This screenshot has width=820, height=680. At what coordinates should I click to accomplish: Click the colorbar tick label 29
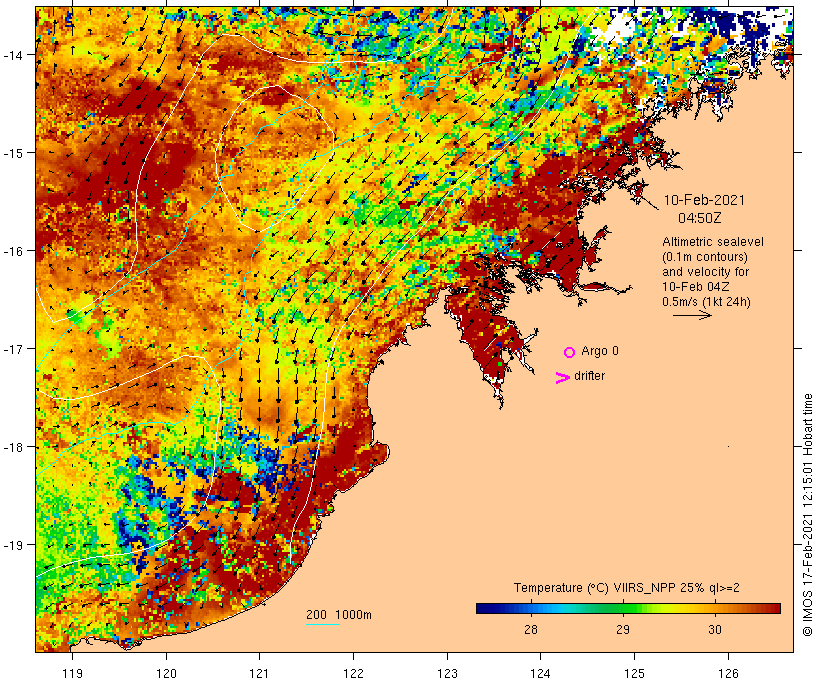coord(623,629)
